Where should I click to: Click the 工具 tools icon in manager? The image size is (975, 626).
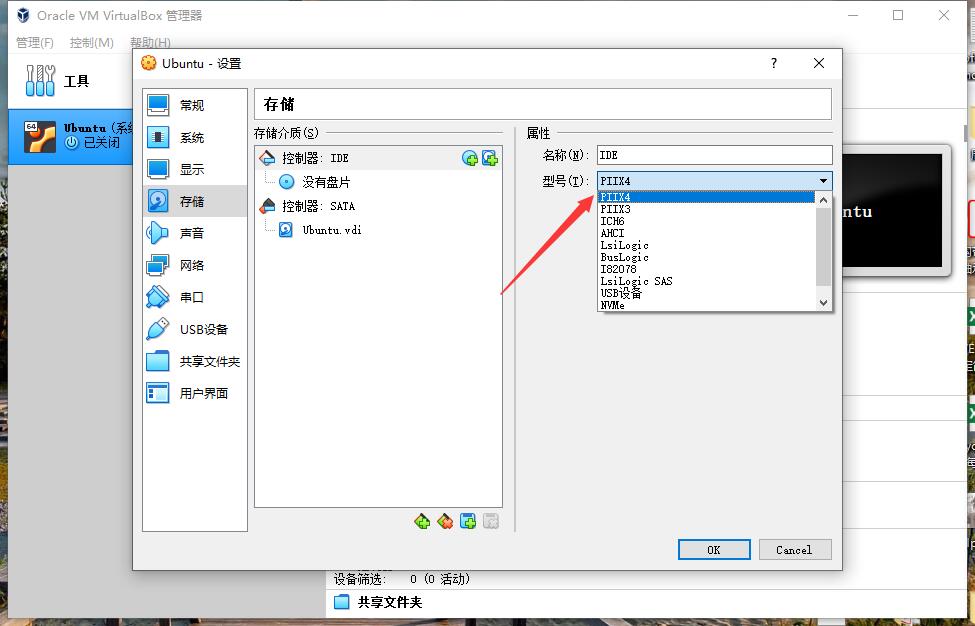pyautogui.click(x=40, y=81)
